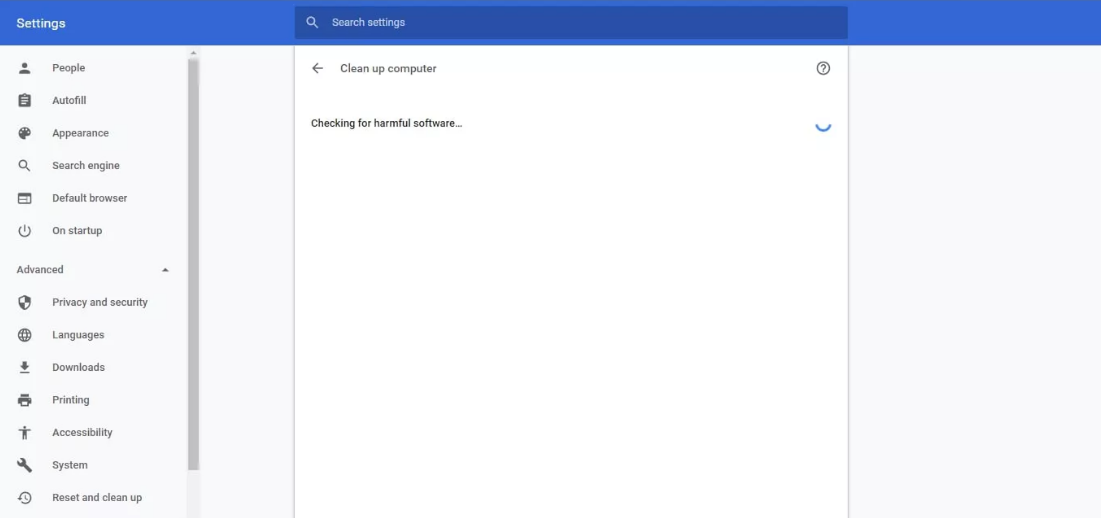Click the Checking for harmful software text
This screenshot has width=1101, height=518.
tap(386, 124)
